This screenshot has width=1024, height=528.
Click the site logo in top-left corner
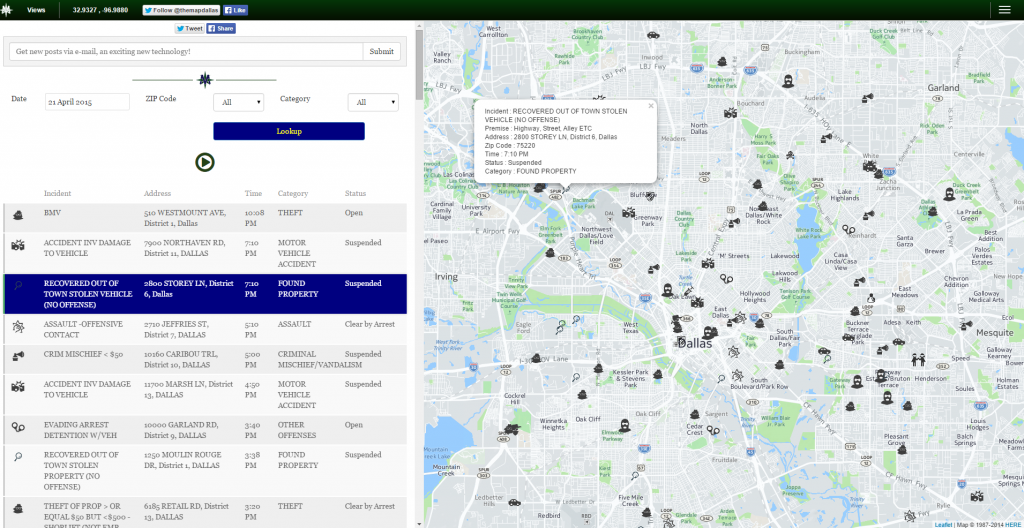coord(9,9)
